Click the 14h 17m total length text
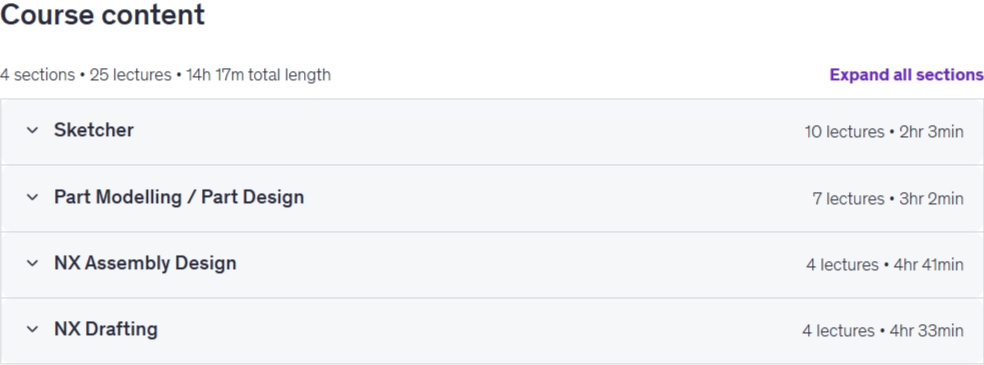This screenshot has height=365, width=984. pyautogui.click(x=259, y=75)
